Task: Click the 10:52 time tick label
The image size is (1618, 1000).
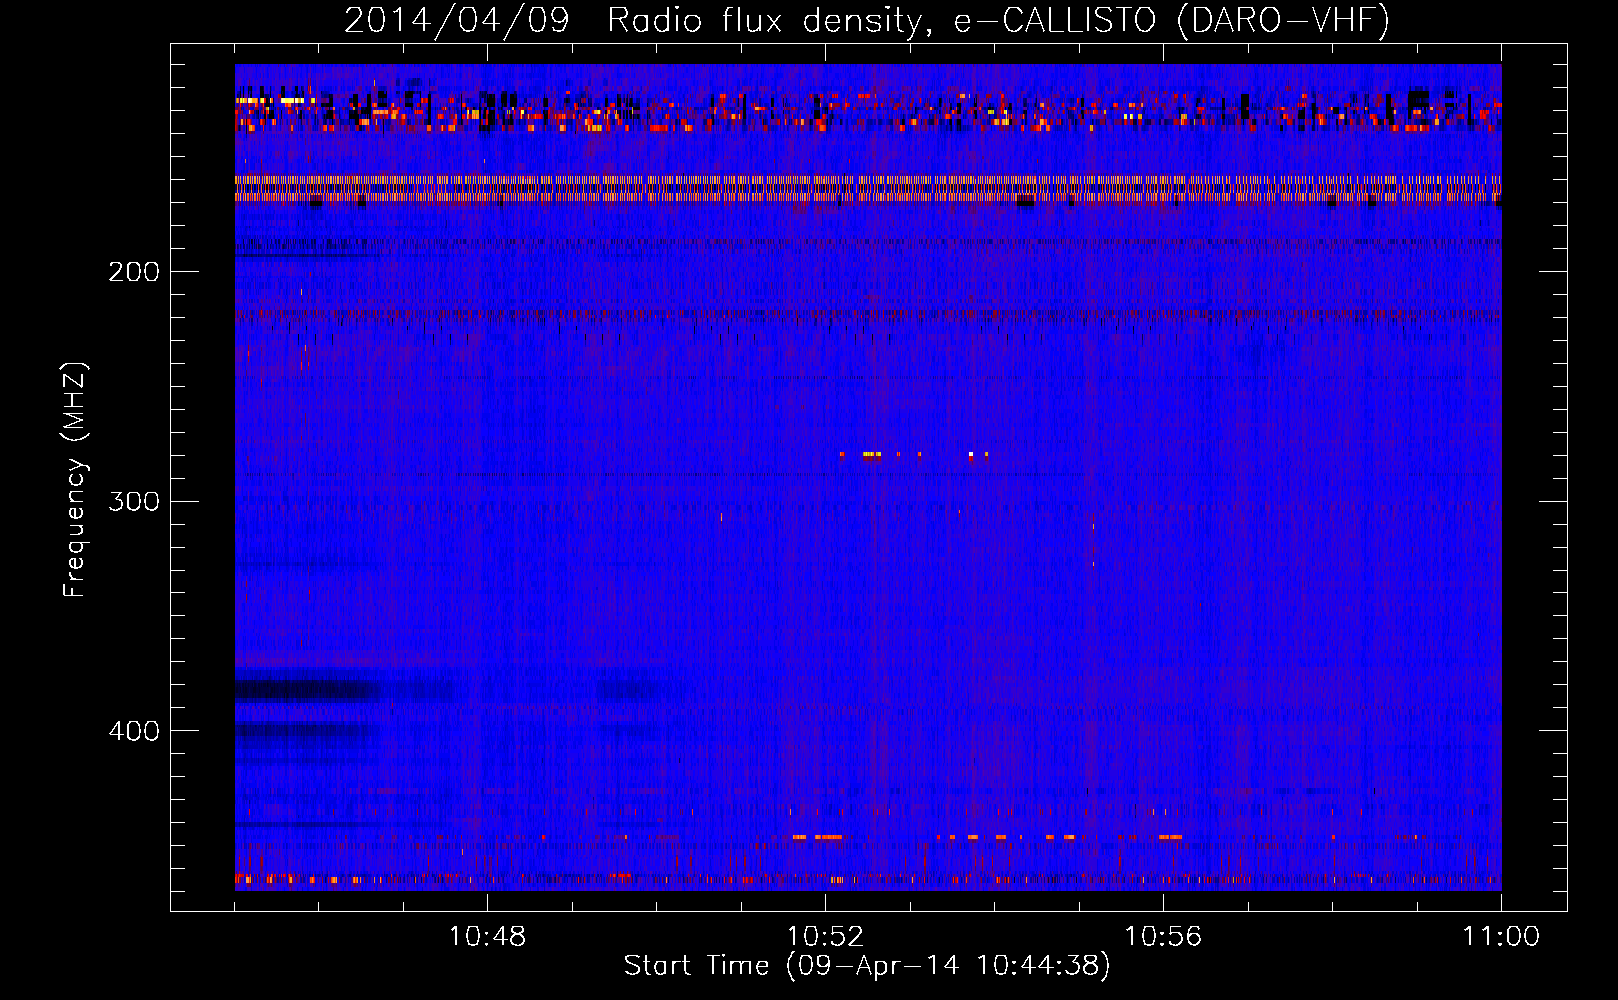Action: click(x=825, y=937)
